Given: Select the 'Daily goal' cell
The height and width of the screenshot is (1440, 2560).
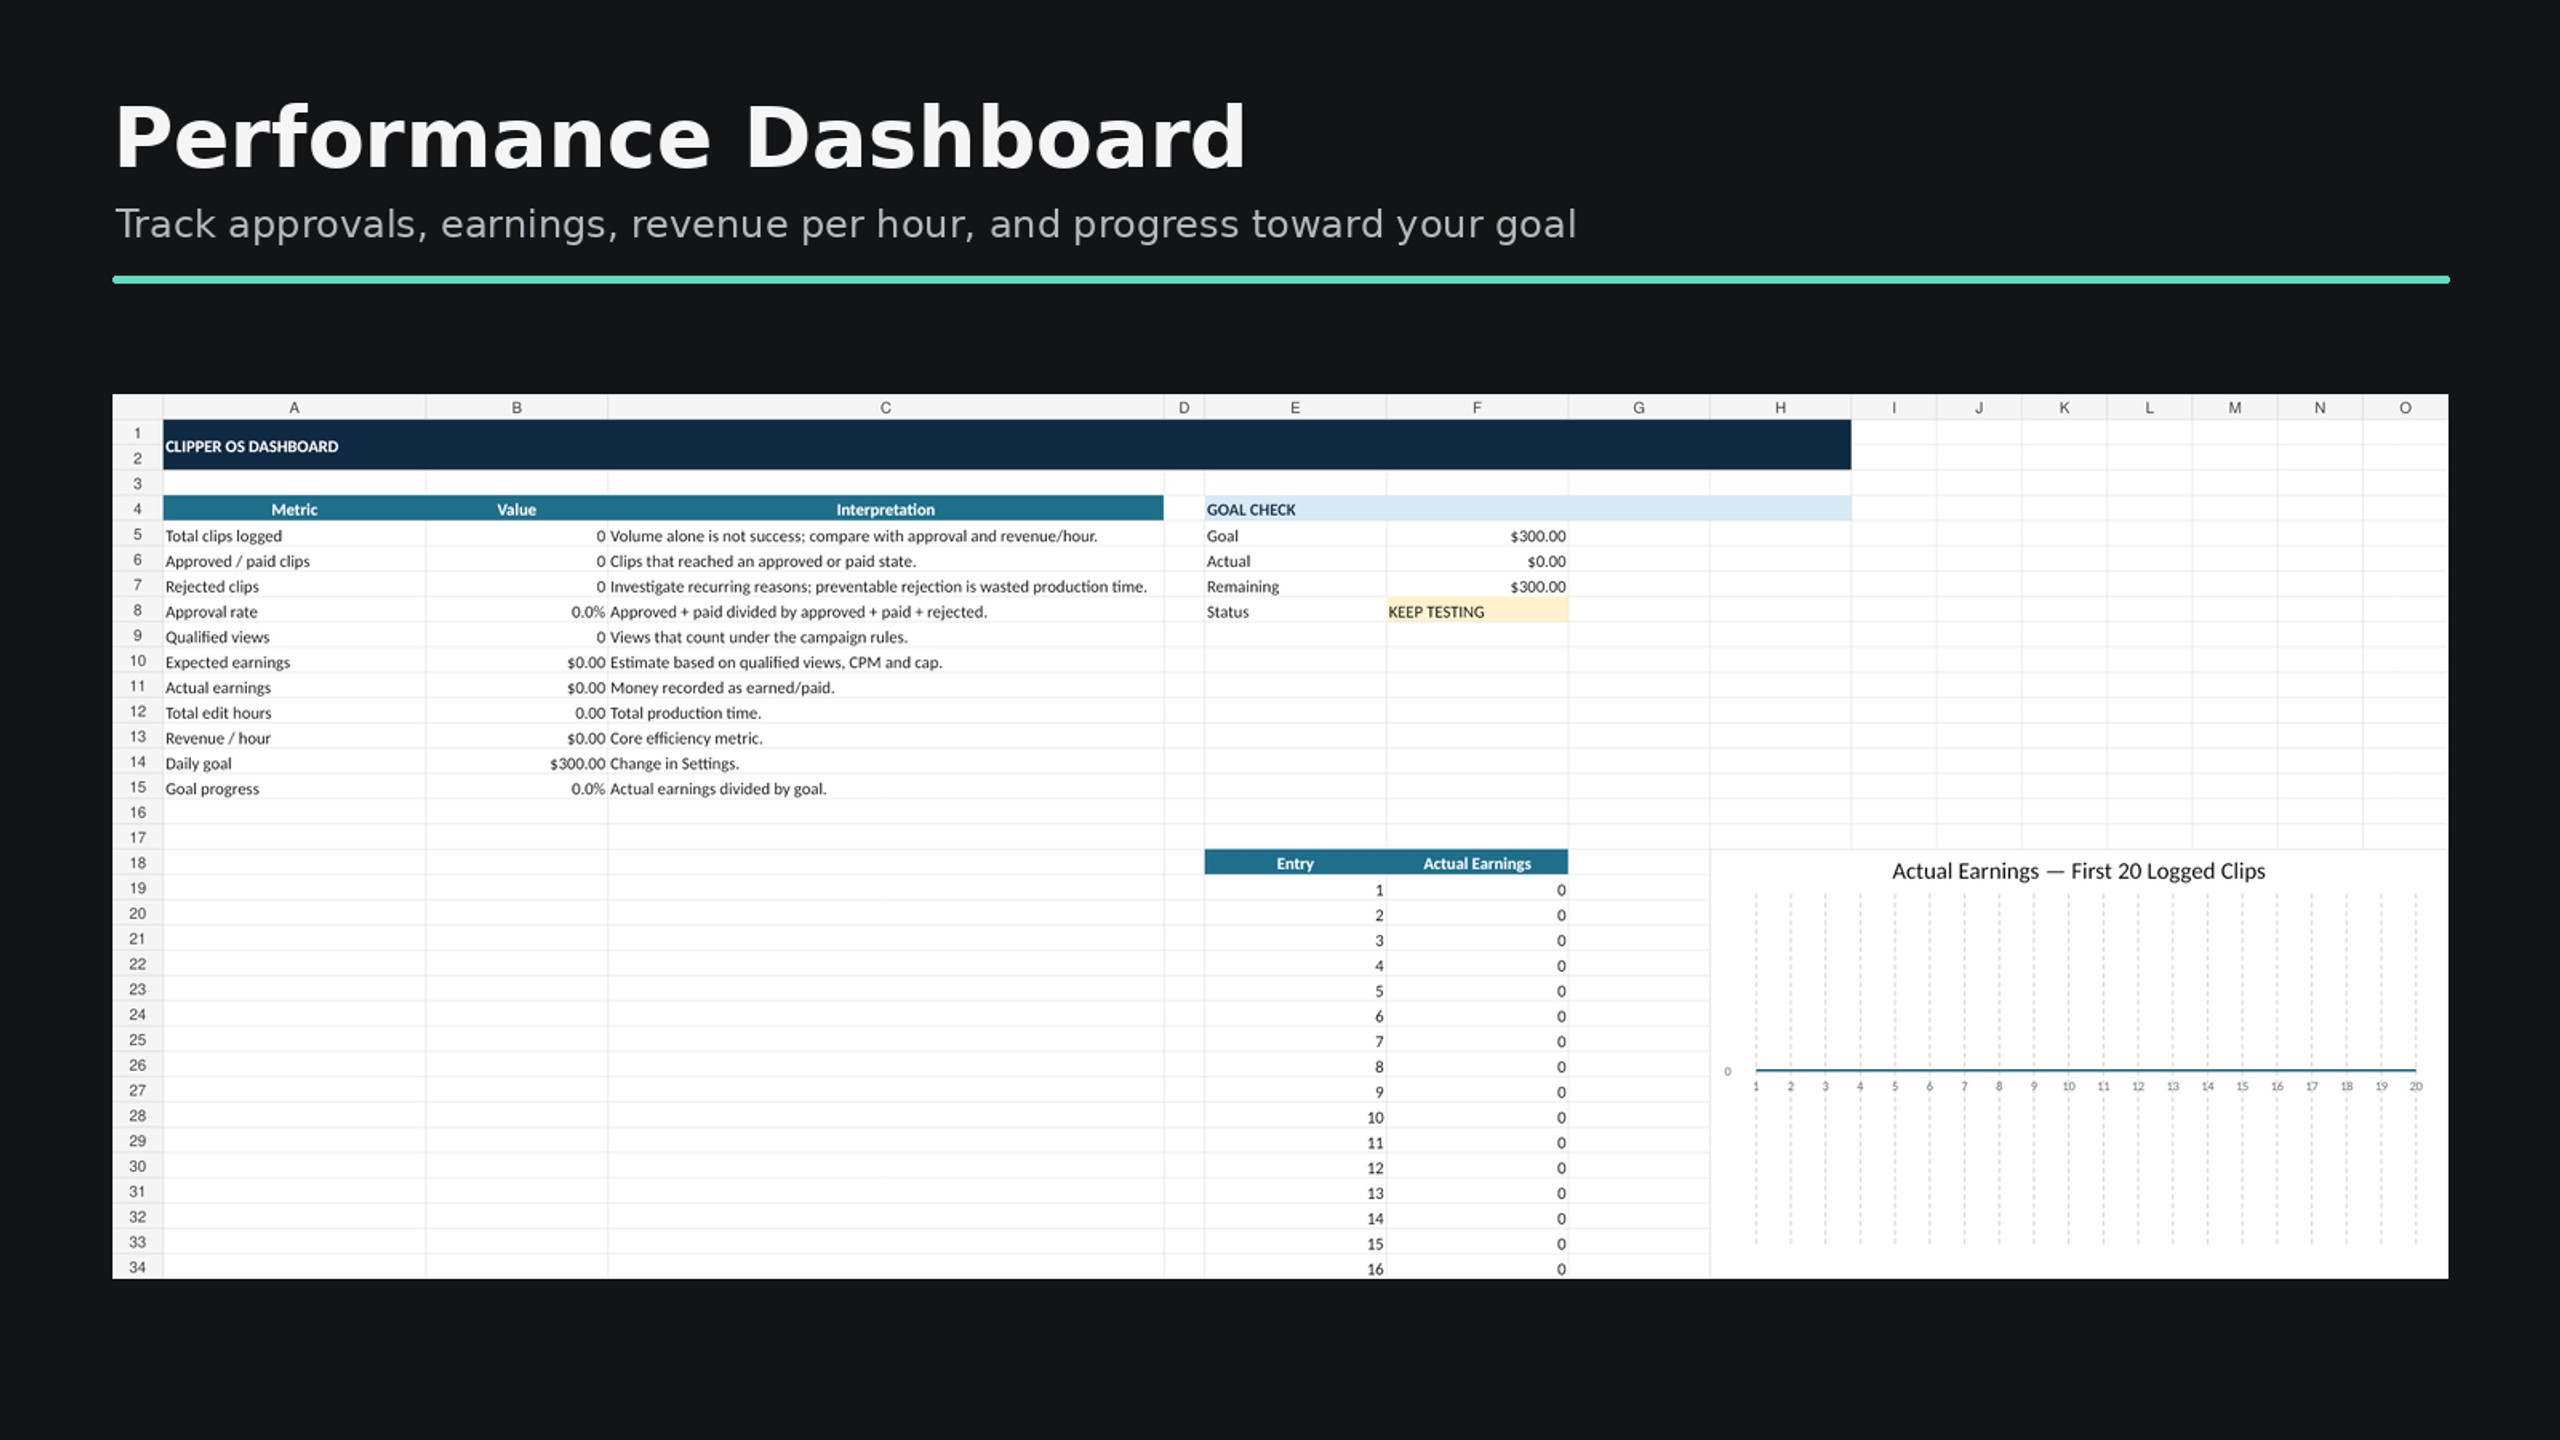Looking at the screenshot, I should [x=294, y=763].
